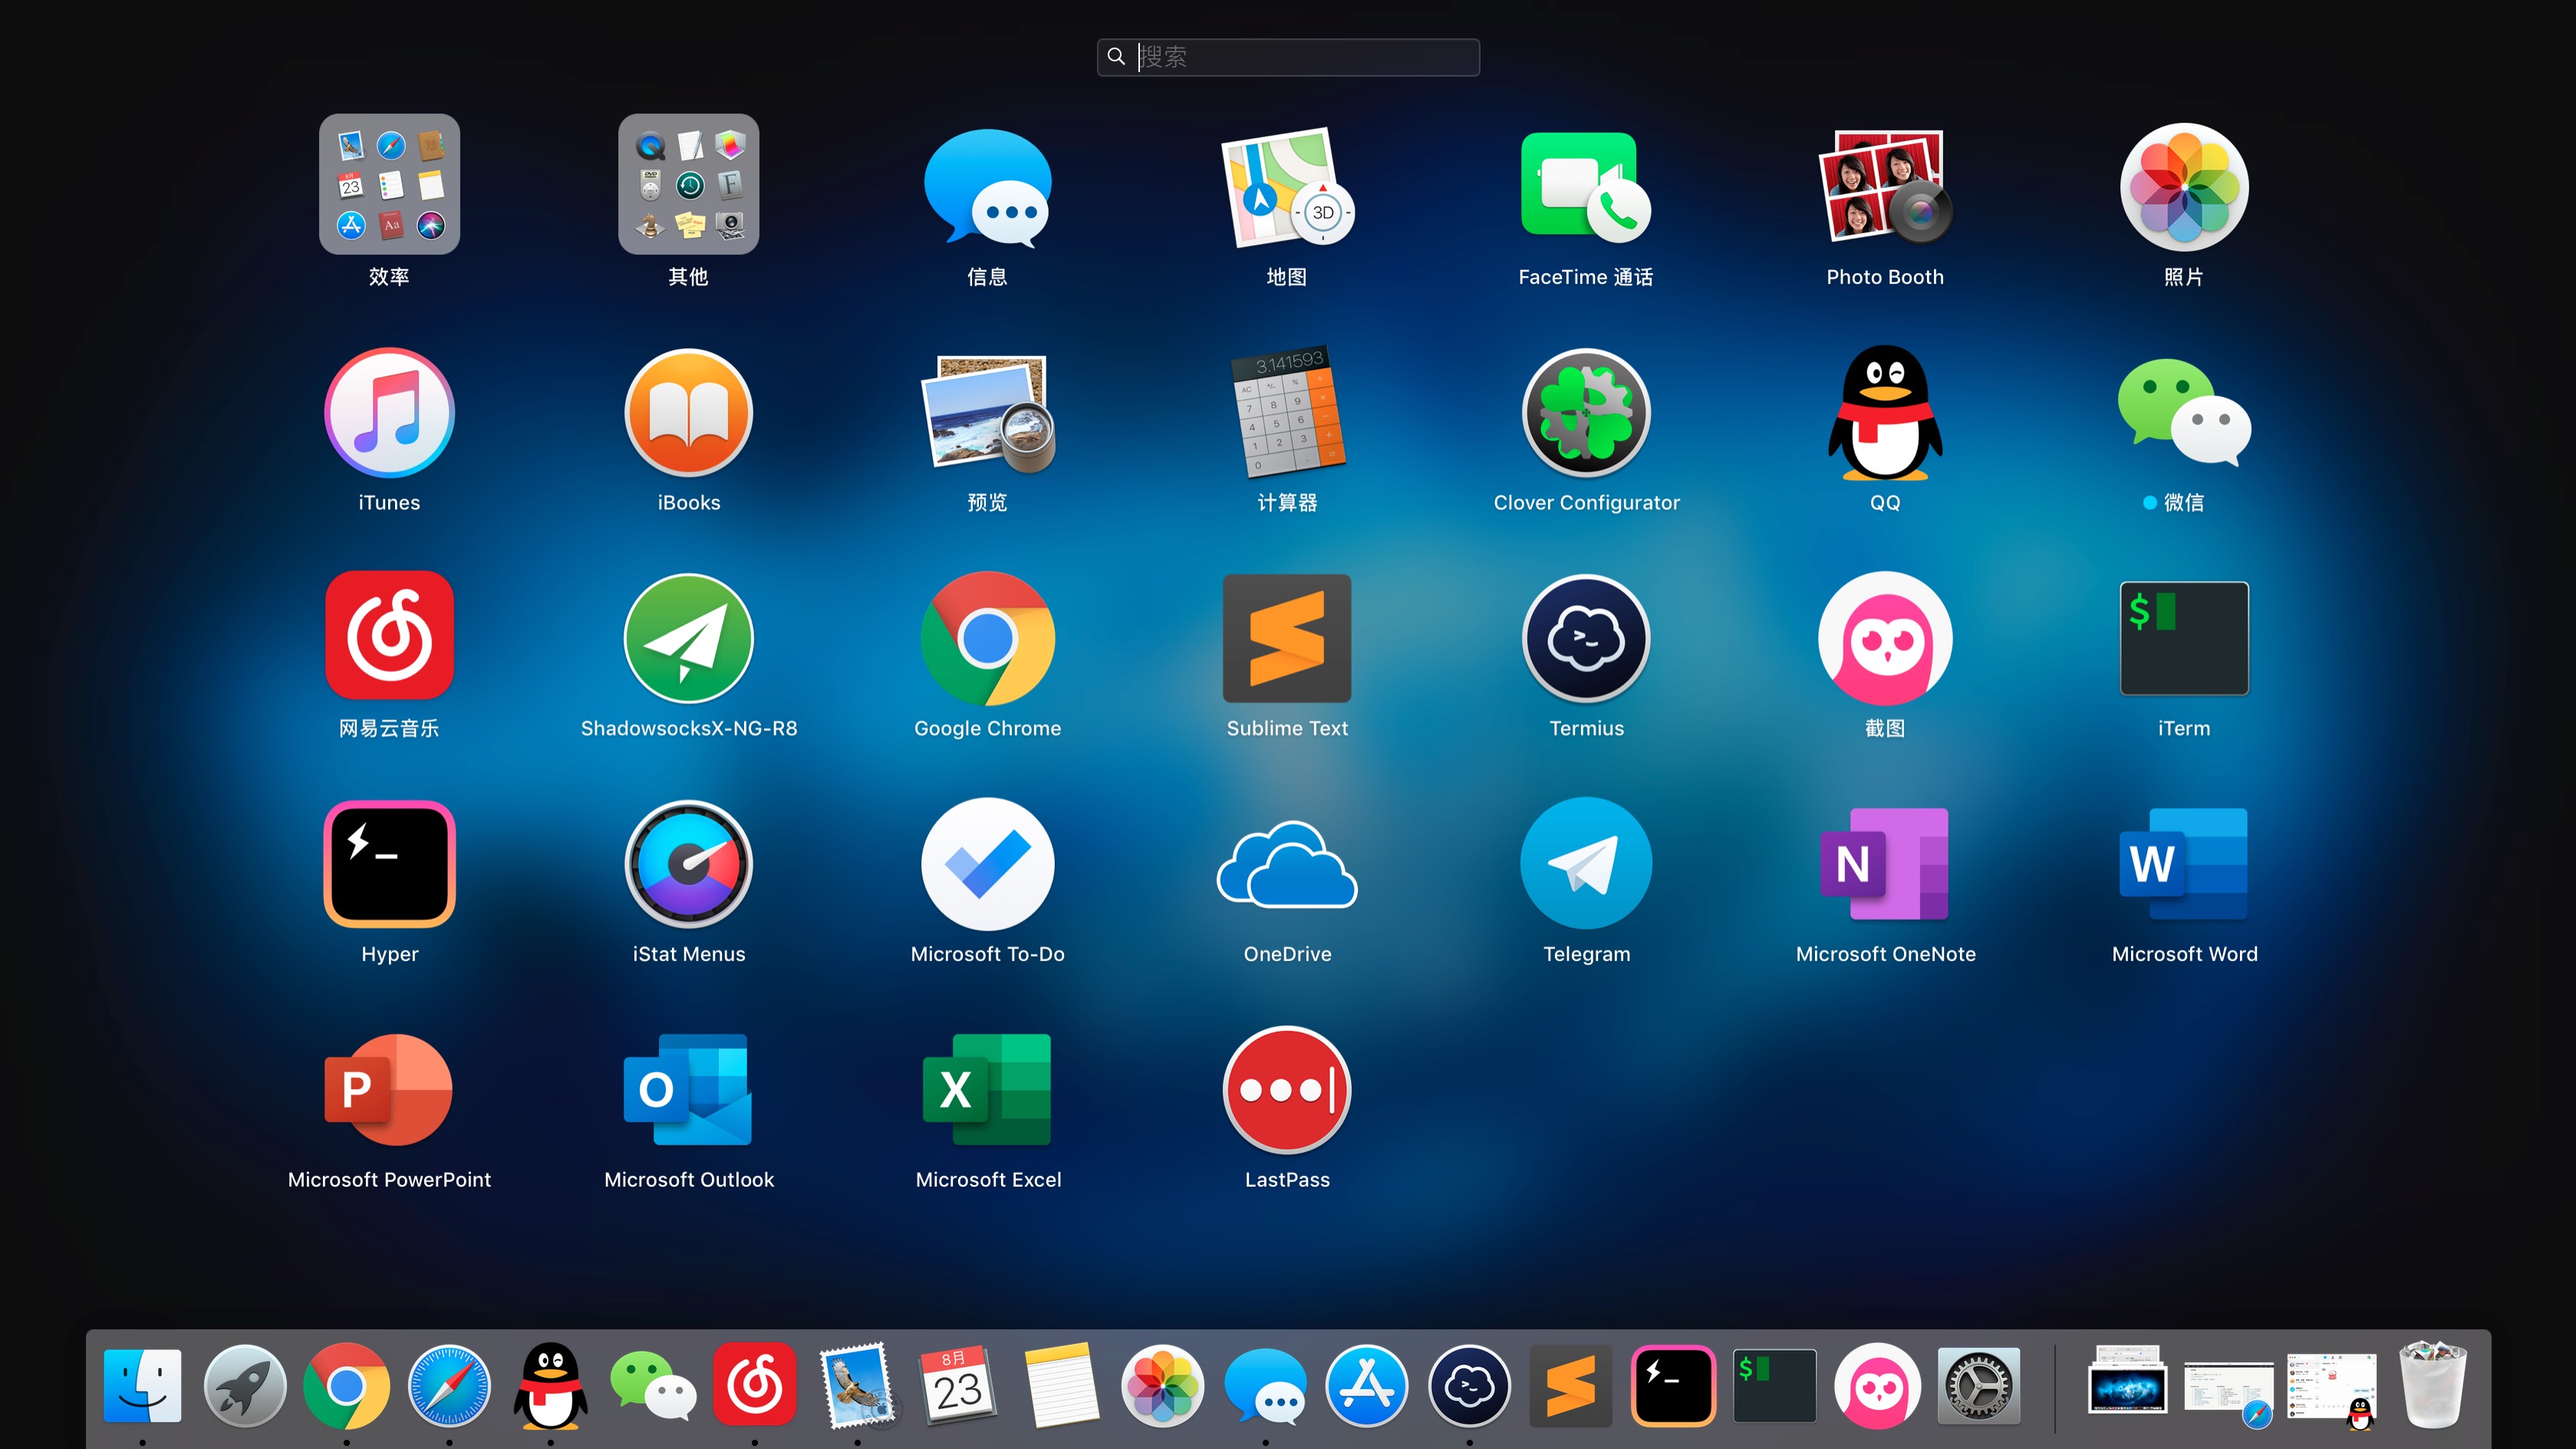
Task: Launch Microsoft OneNote
Action: coord(1885,863)
